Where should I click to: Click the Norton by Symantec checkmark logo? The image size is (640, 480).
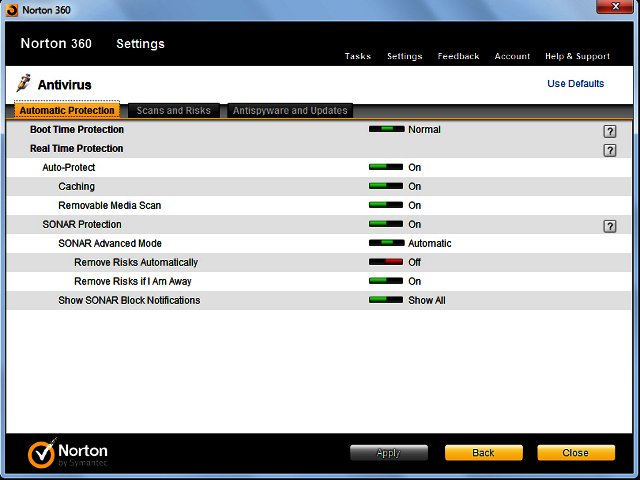point(42,453)
